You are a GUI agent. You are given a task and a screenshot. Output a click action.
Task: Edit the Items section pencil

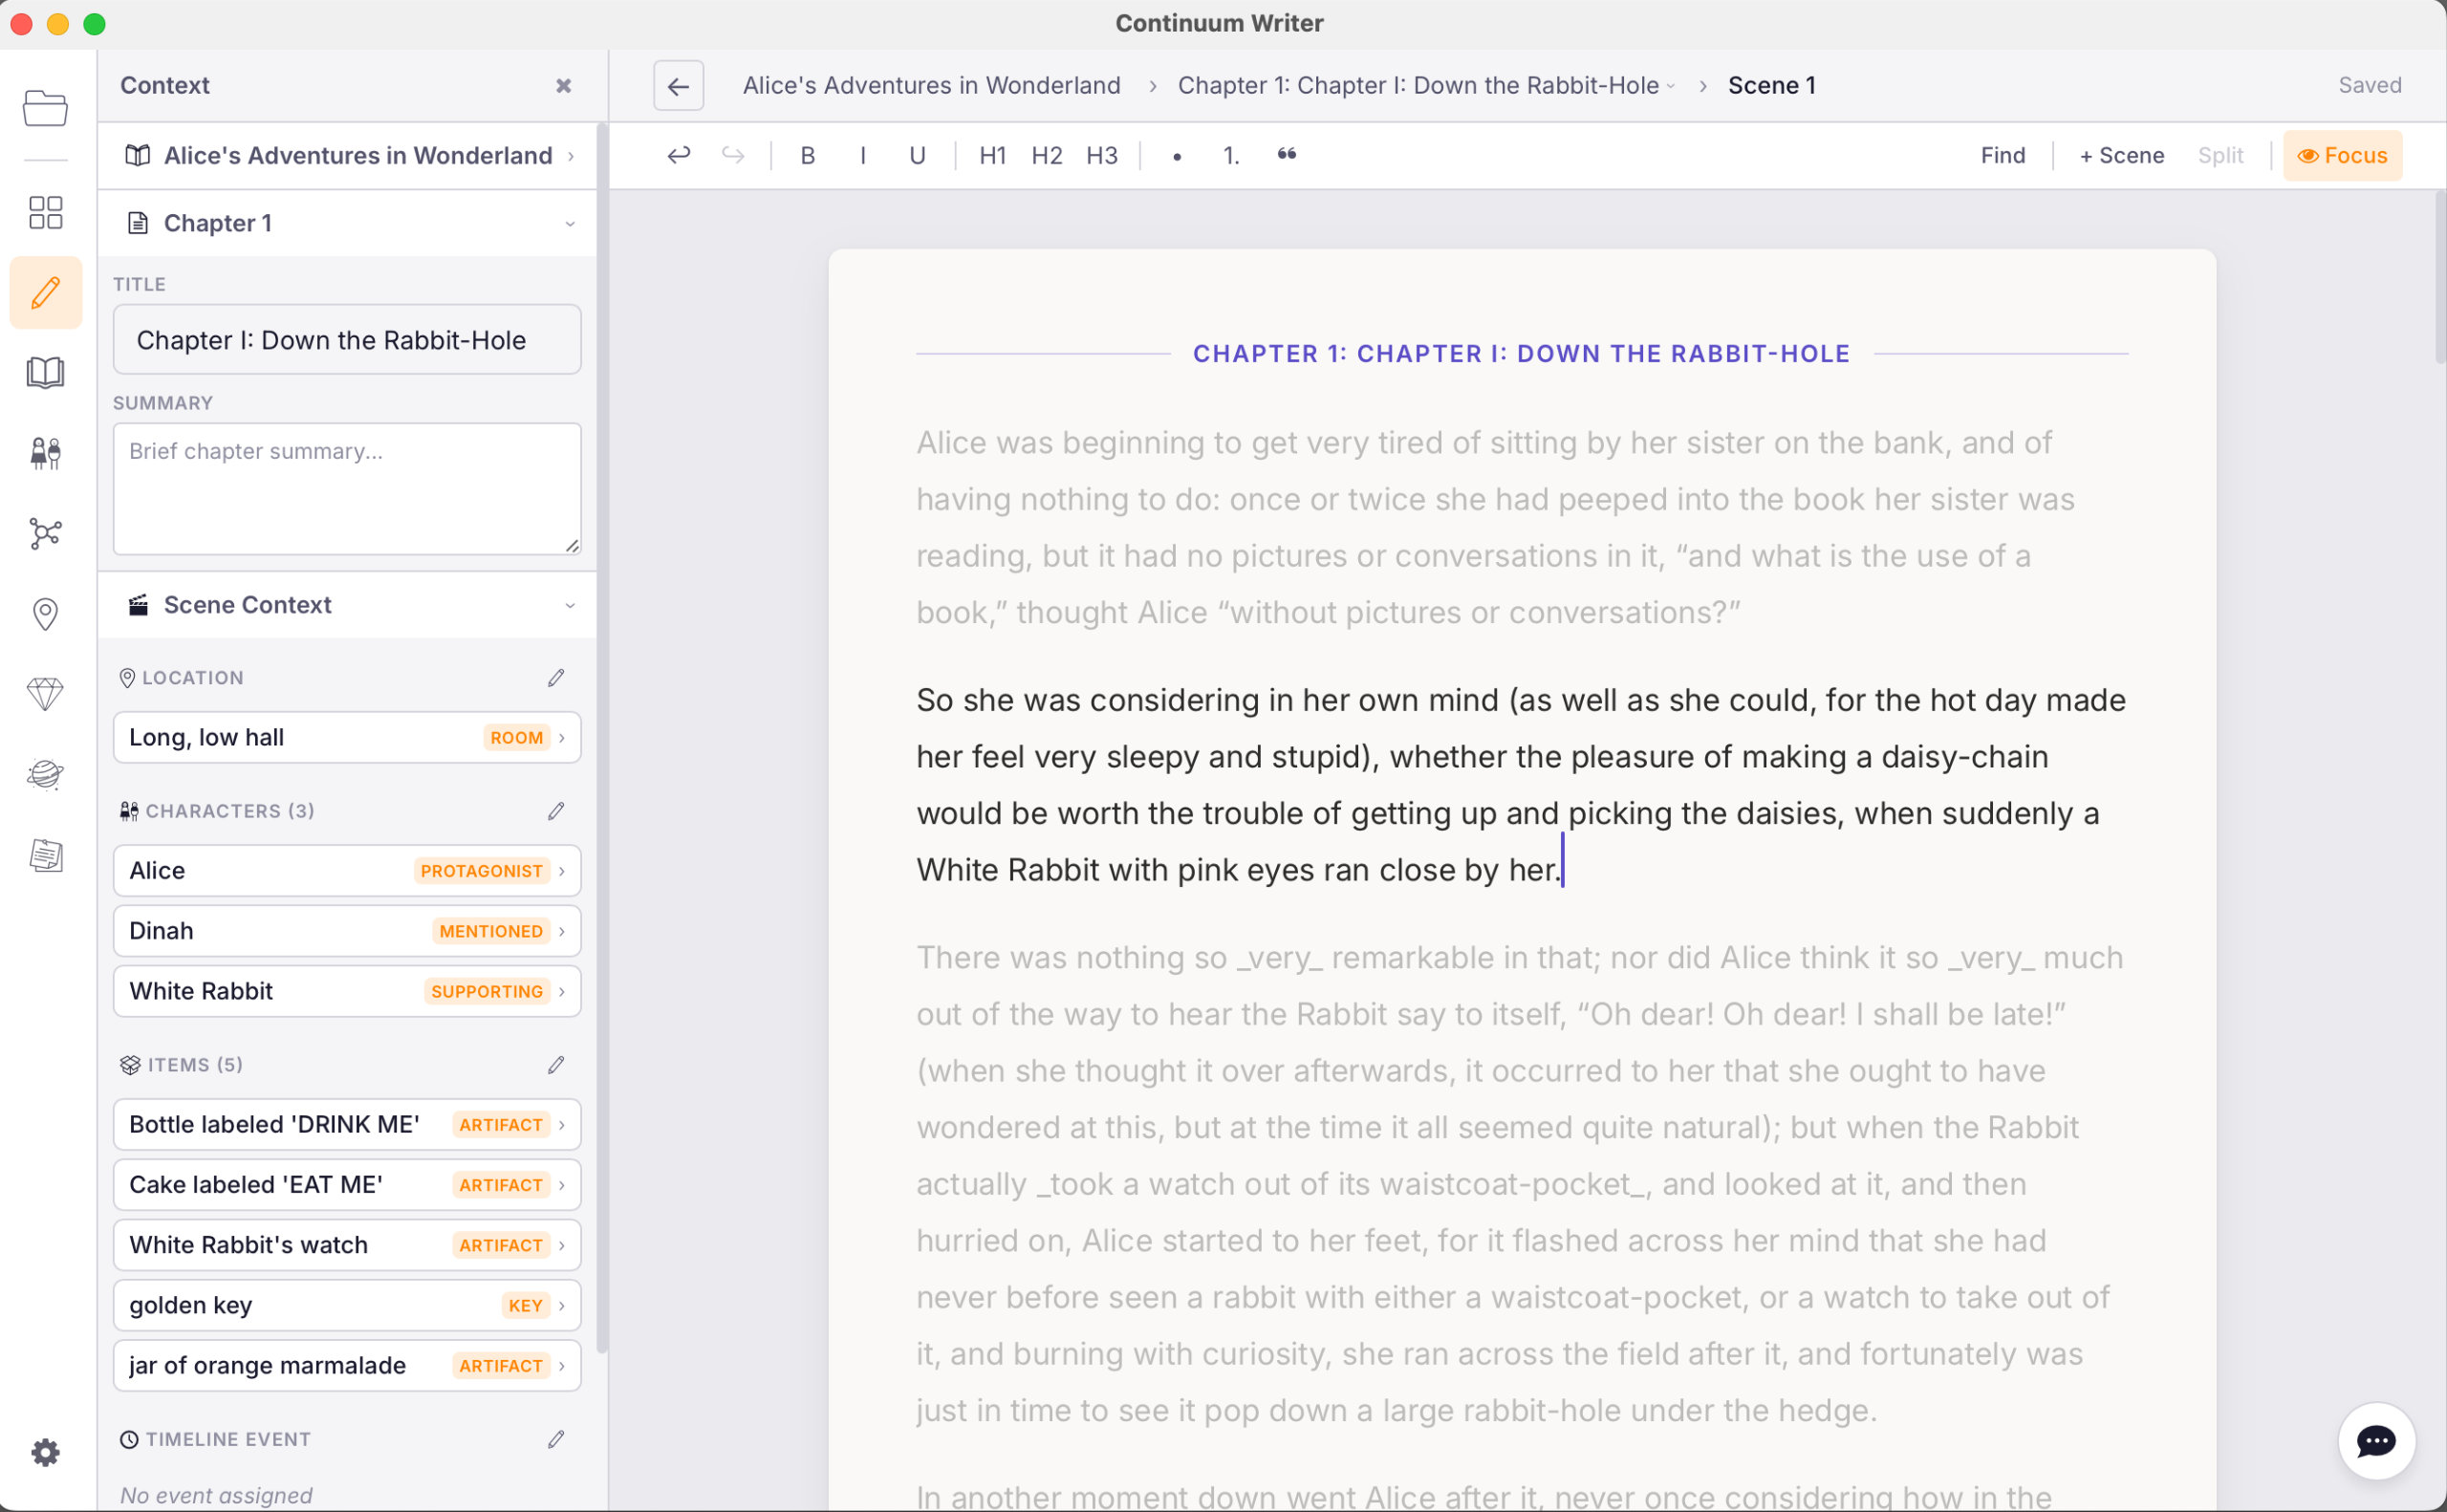[556, 1065]
